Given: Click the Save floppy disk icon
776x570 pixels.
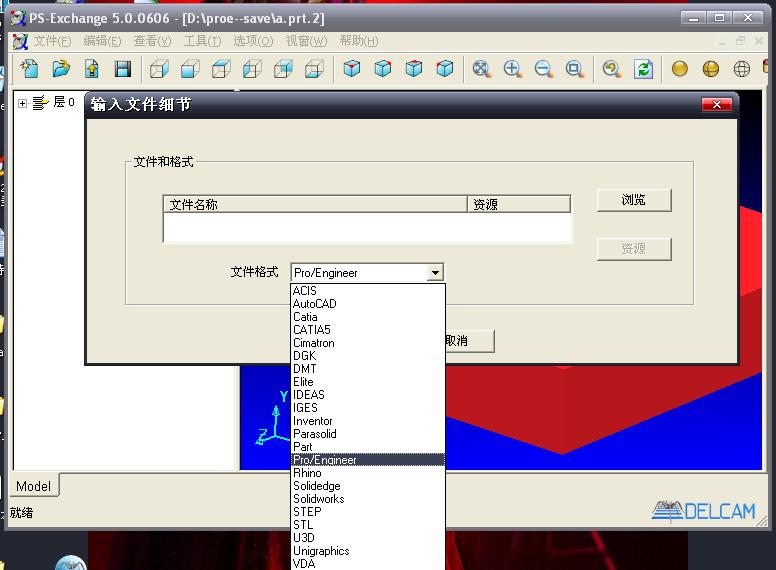Looking at the screenshot, I should 123,69.
